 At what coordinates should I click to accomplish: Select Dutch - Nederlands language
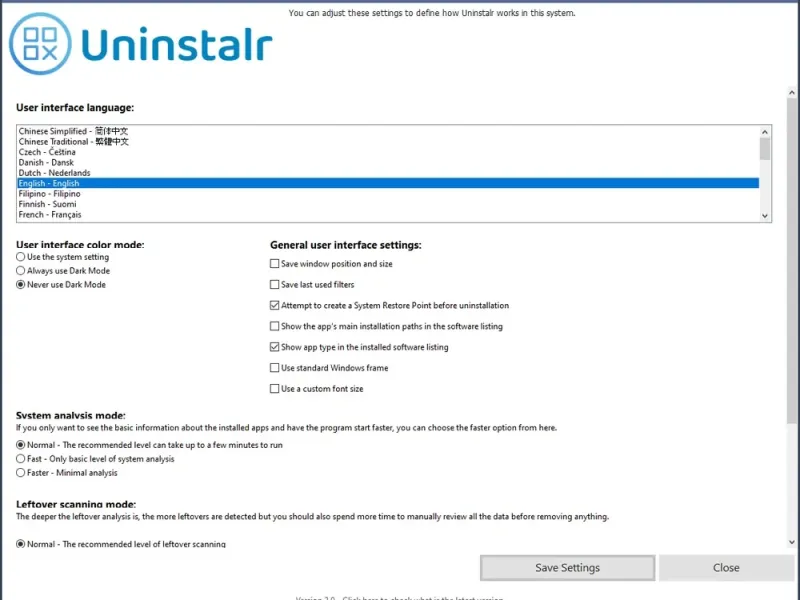tap(388, 173)
